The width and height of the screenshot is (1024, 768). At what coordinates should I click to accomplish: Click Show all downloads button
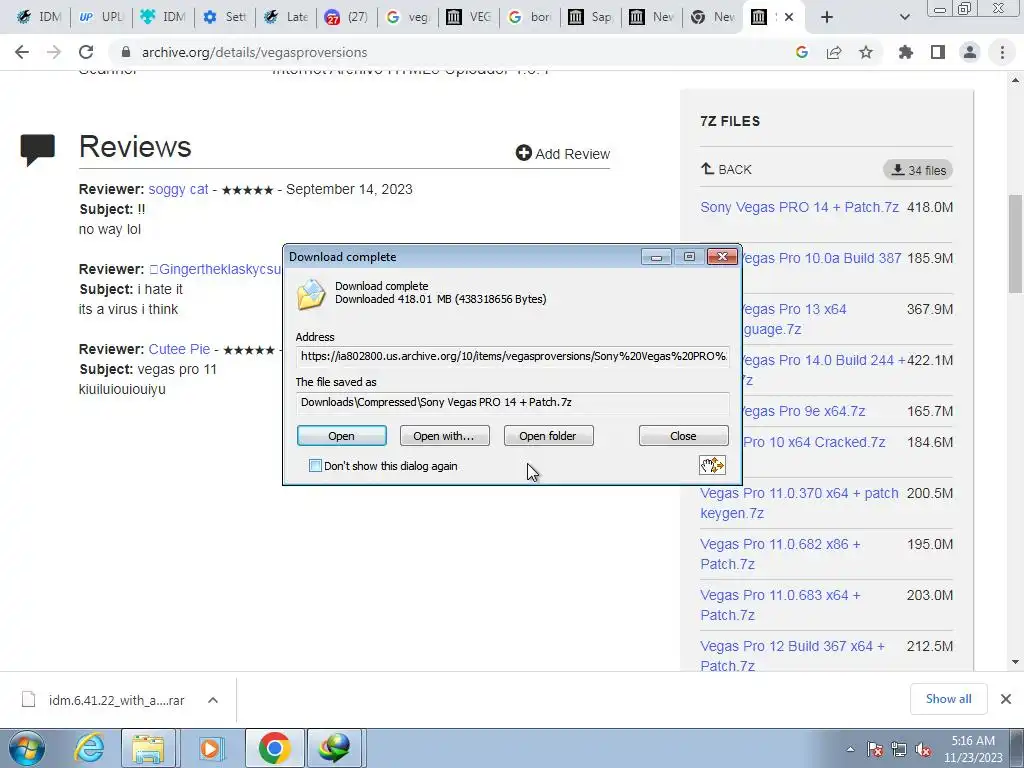pyautogui.click(x=948, y=699)
